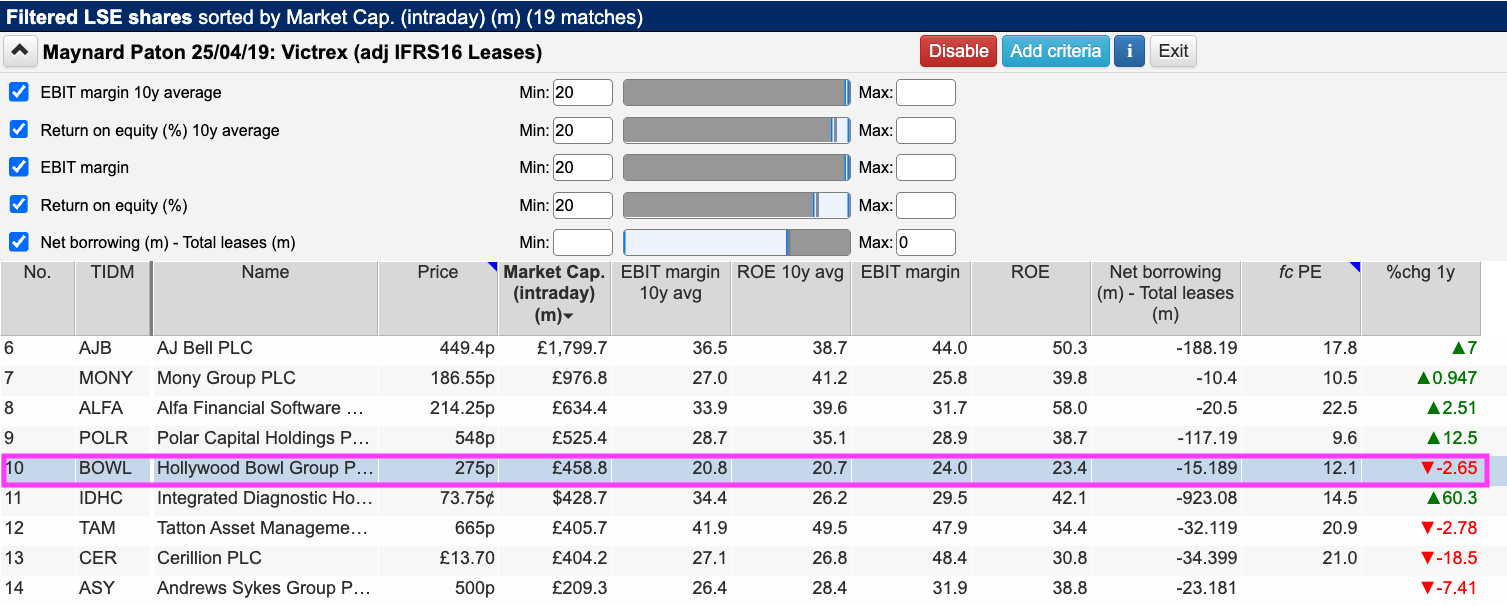Image resolution: width=1507 pixels, height=605 pixels.
Task: Click the Add criteria button
Action: [x=1055, y=51]
